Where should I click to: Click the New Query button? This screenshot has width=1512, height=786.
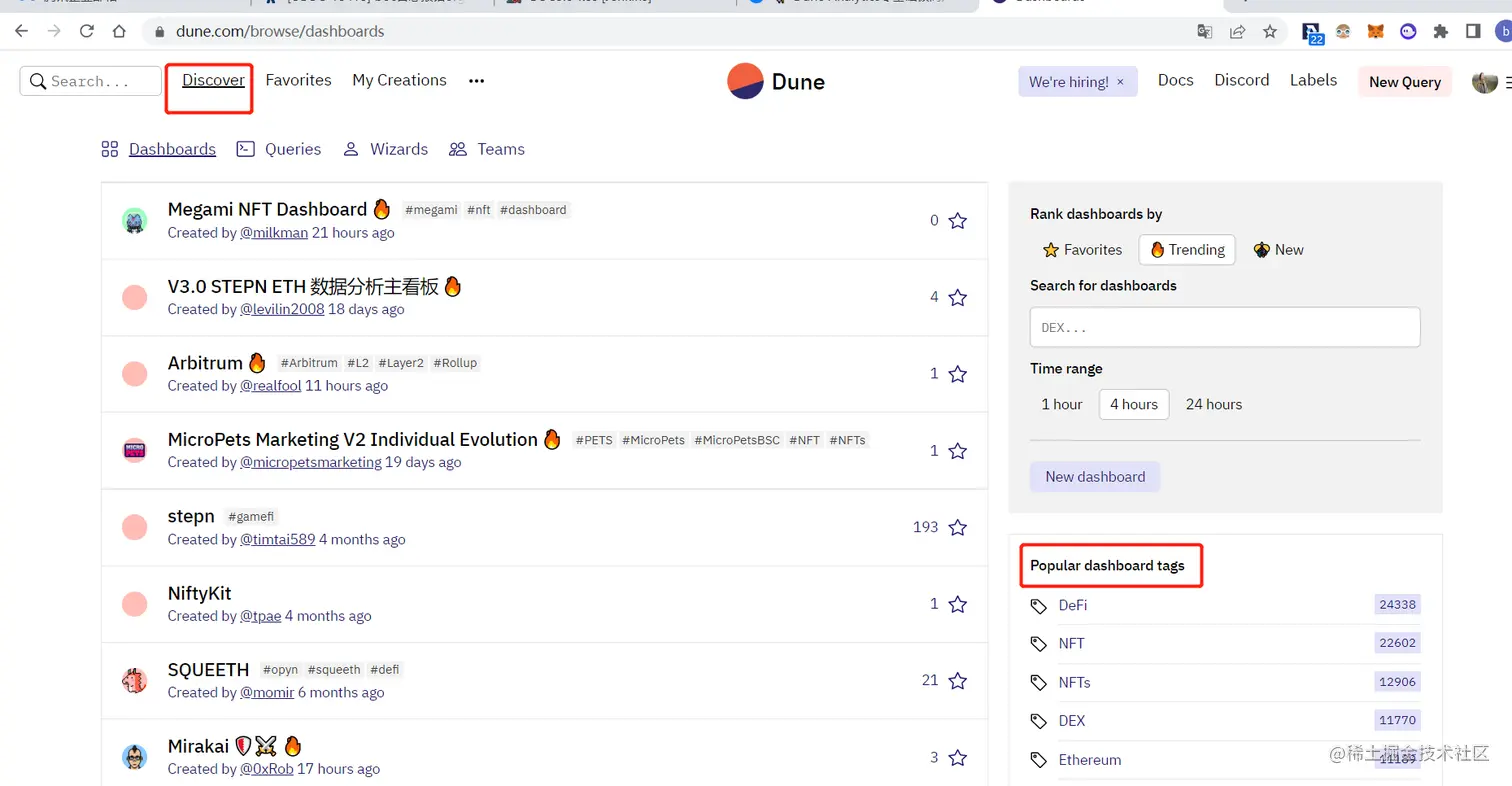(1405, 82)
